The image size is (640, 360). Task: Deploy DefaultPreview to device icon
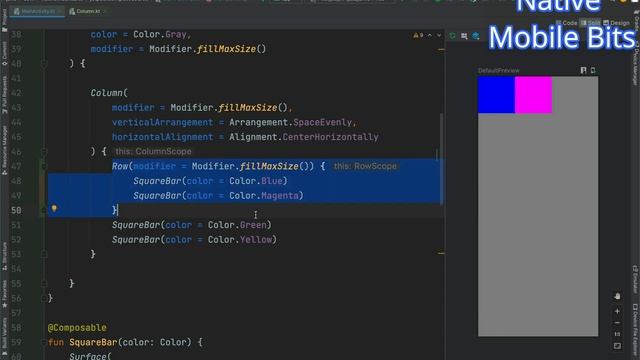(x=593, y=70)
